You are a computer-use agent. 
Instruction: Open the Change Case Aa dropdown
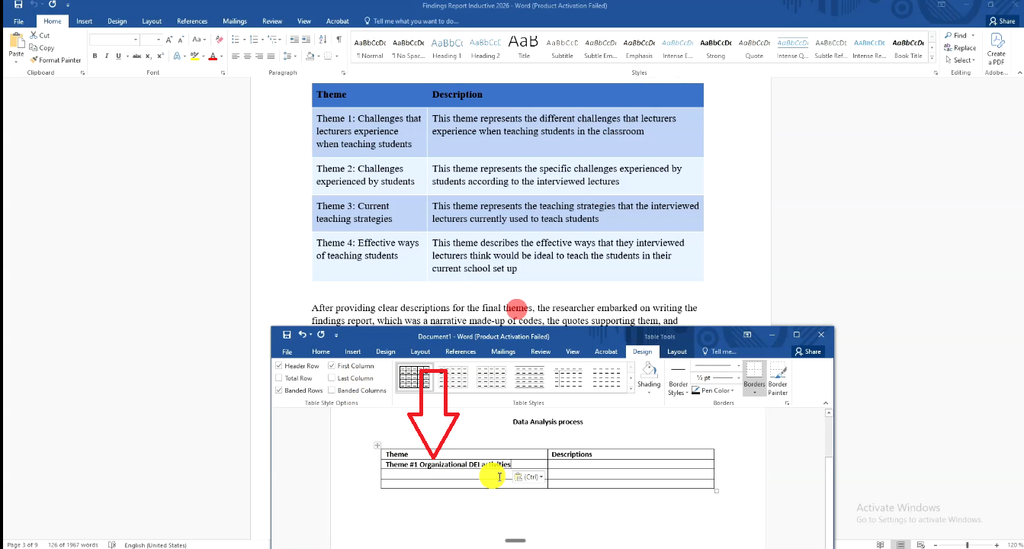[x=199, y=40]
